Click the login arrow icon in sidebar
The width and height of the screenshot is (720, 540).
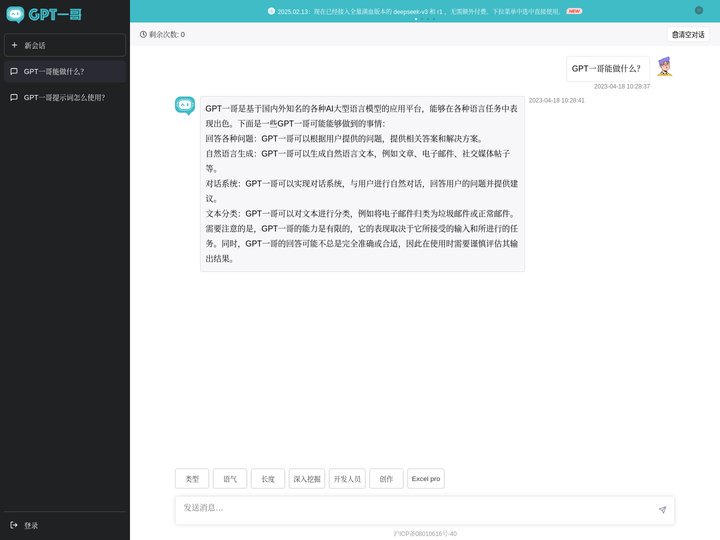click(14, 525)
